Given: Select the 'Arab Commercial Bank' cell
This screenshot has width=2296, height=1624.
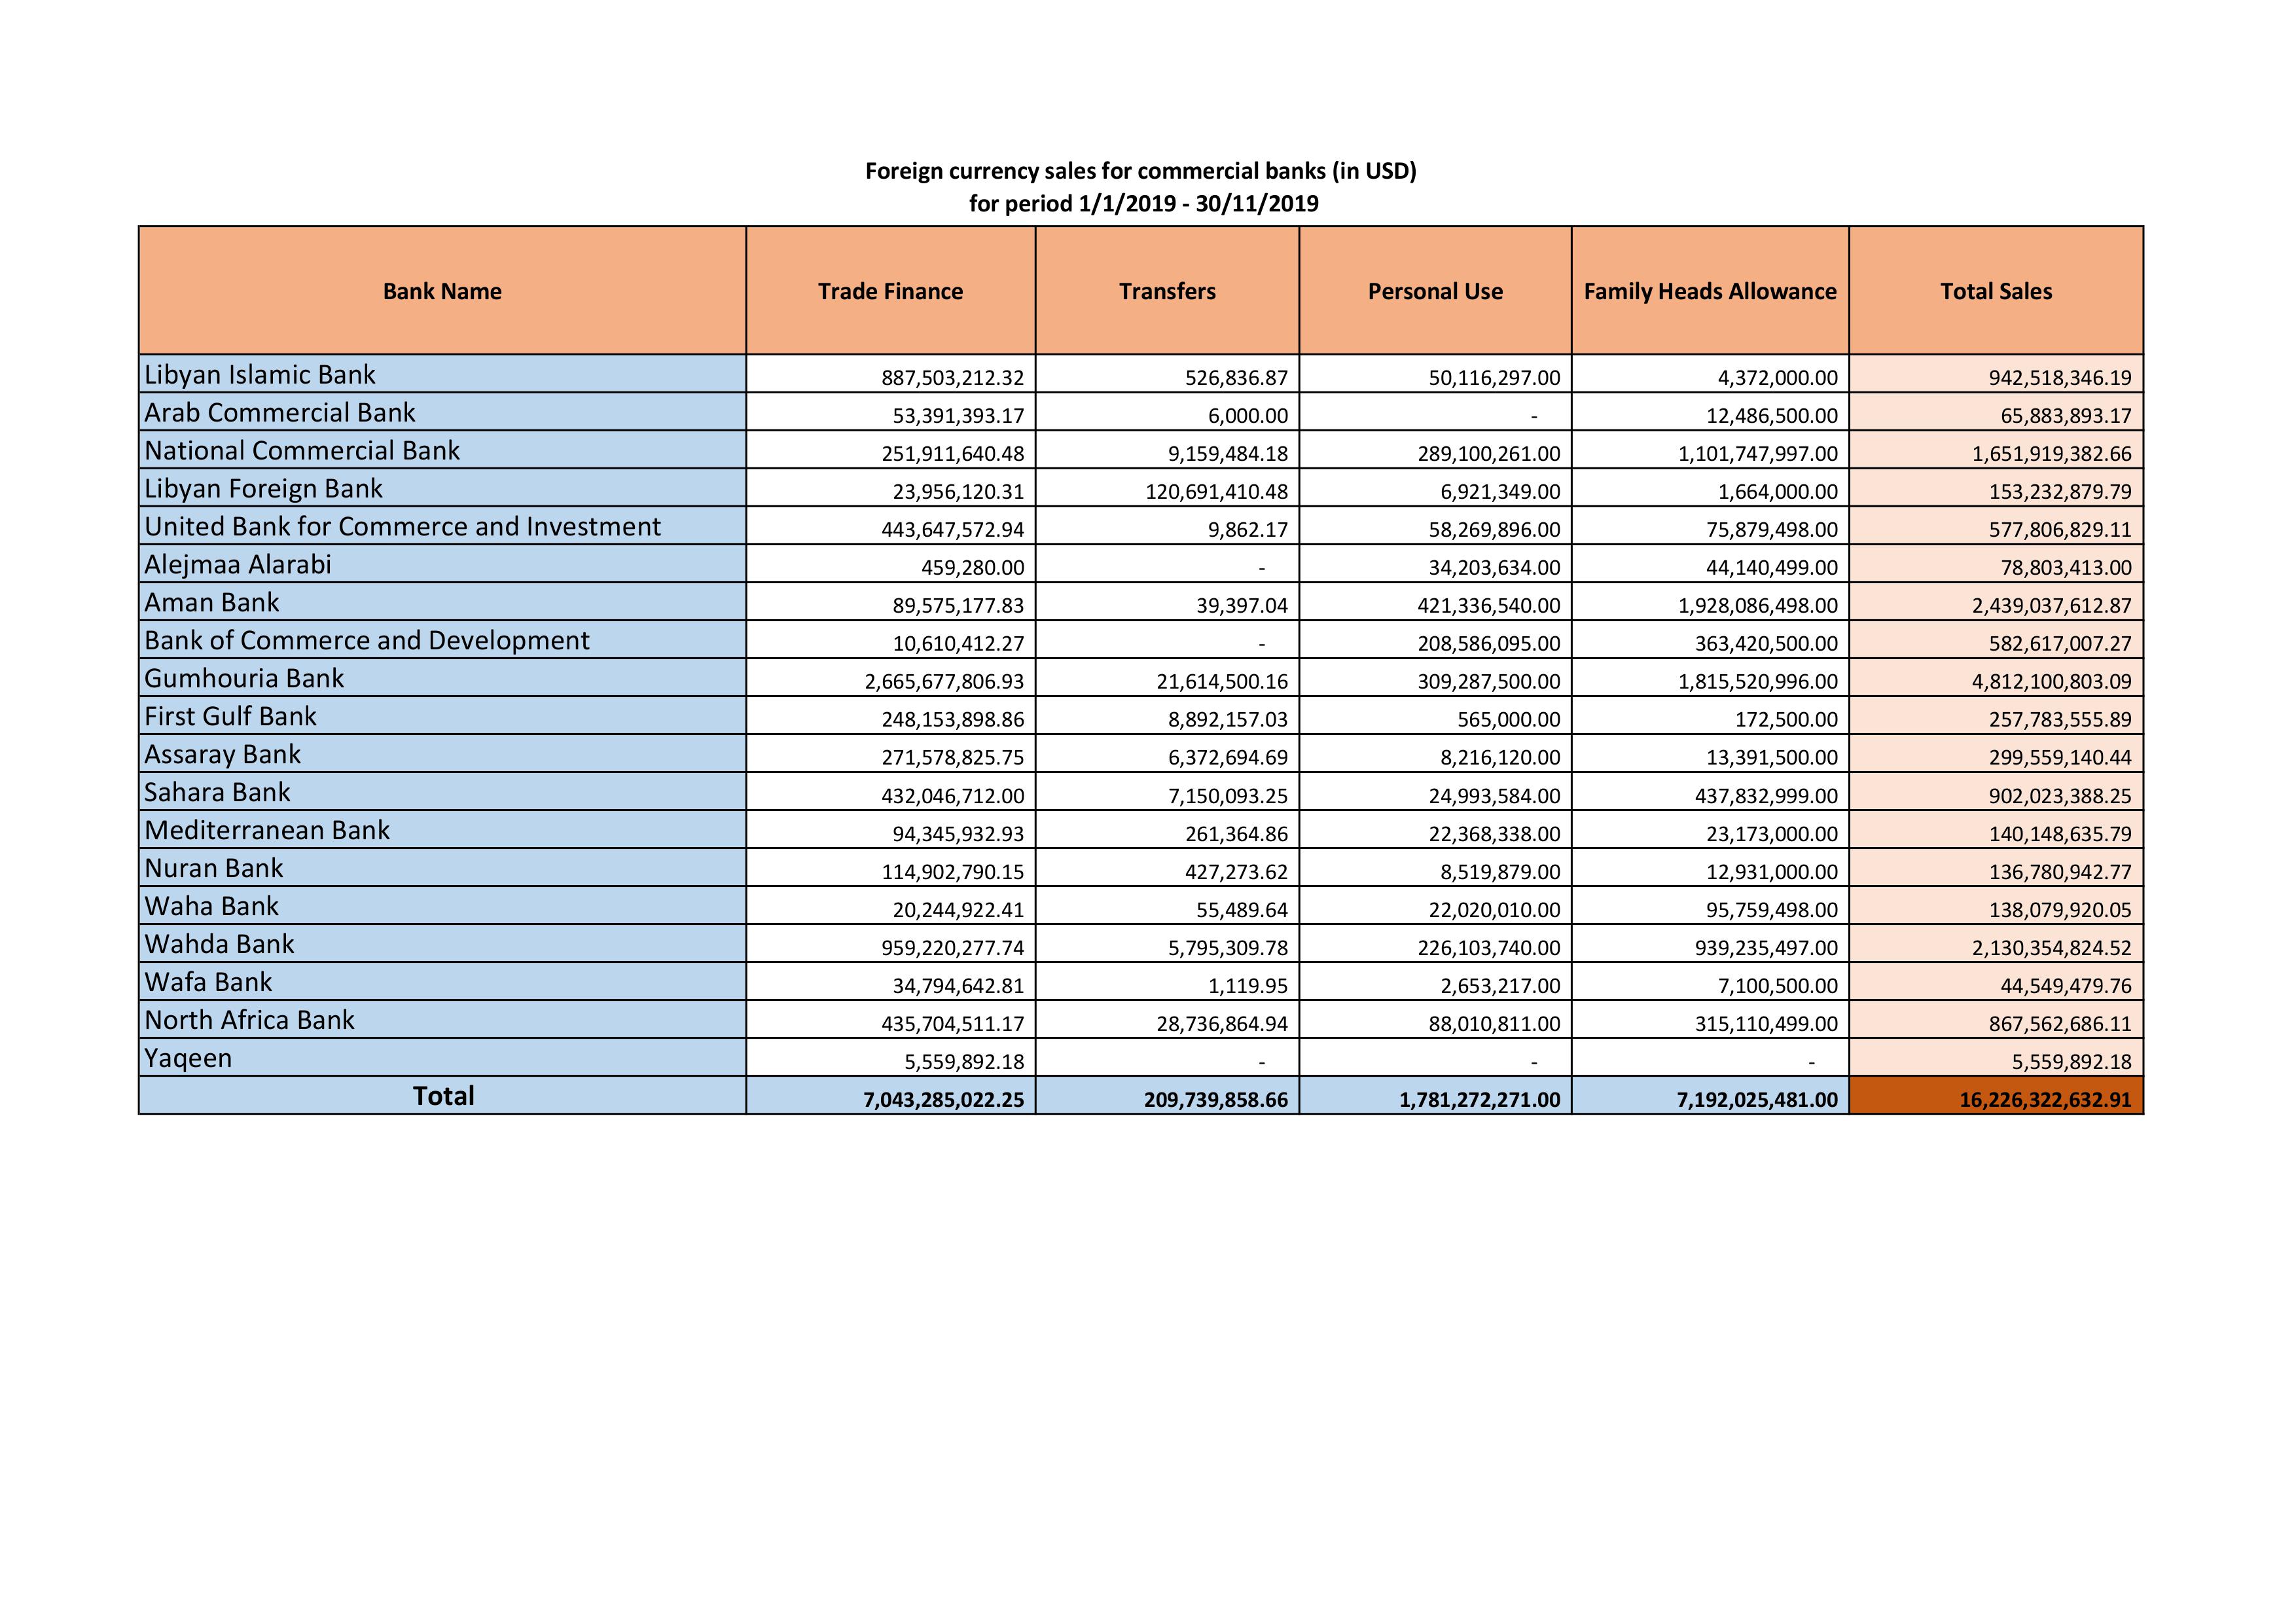Looking at the screenshot, I should (442, 412).
